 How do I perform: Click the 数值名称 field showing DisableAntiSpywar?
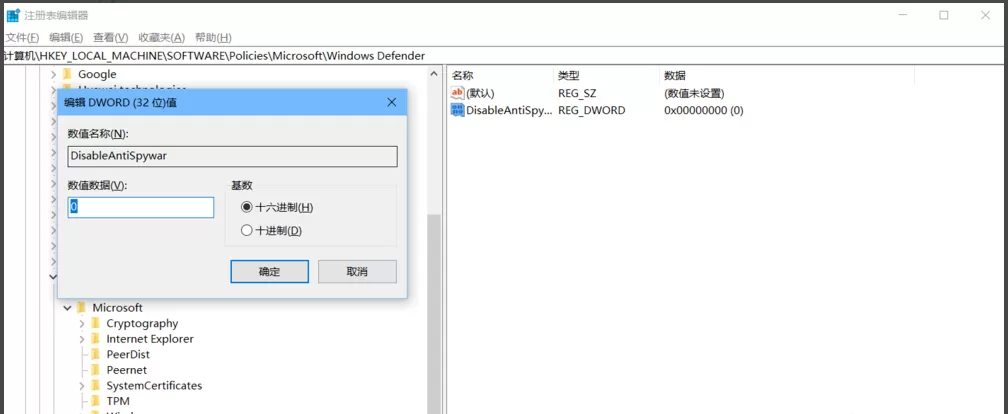tap(233, 157)
